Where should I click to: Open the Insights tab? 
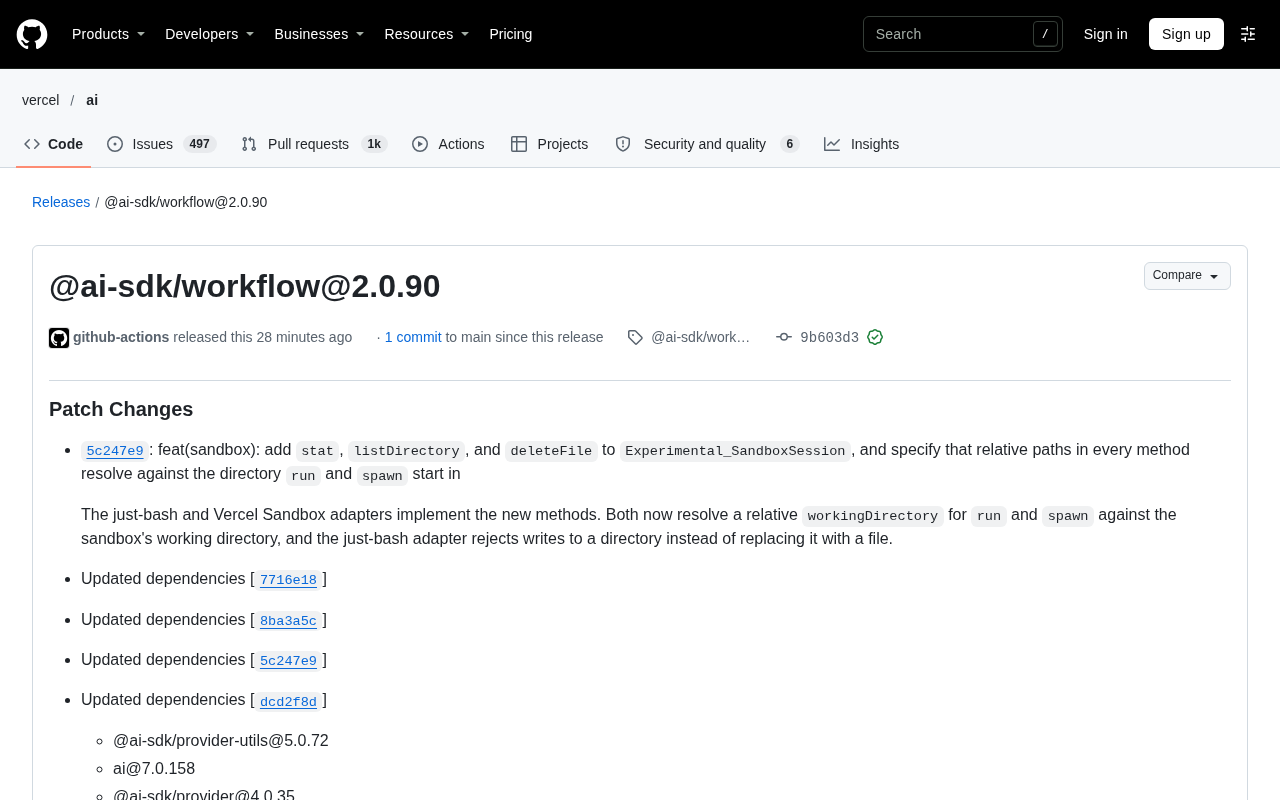point(862,144)
